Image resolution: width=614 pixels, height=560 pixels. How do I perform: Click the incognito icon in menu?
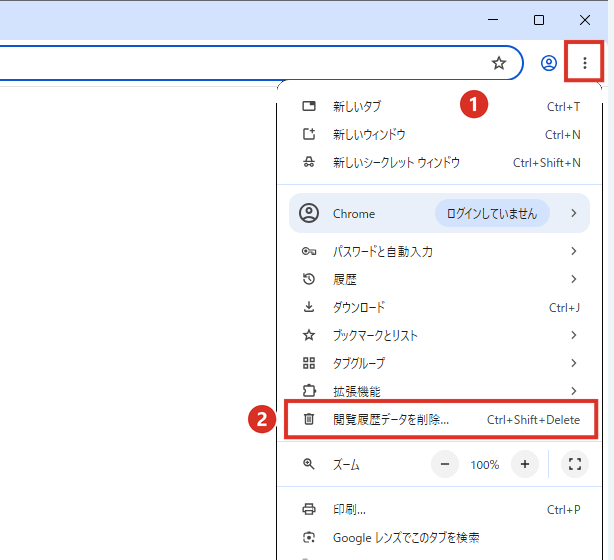click(309, 162)
